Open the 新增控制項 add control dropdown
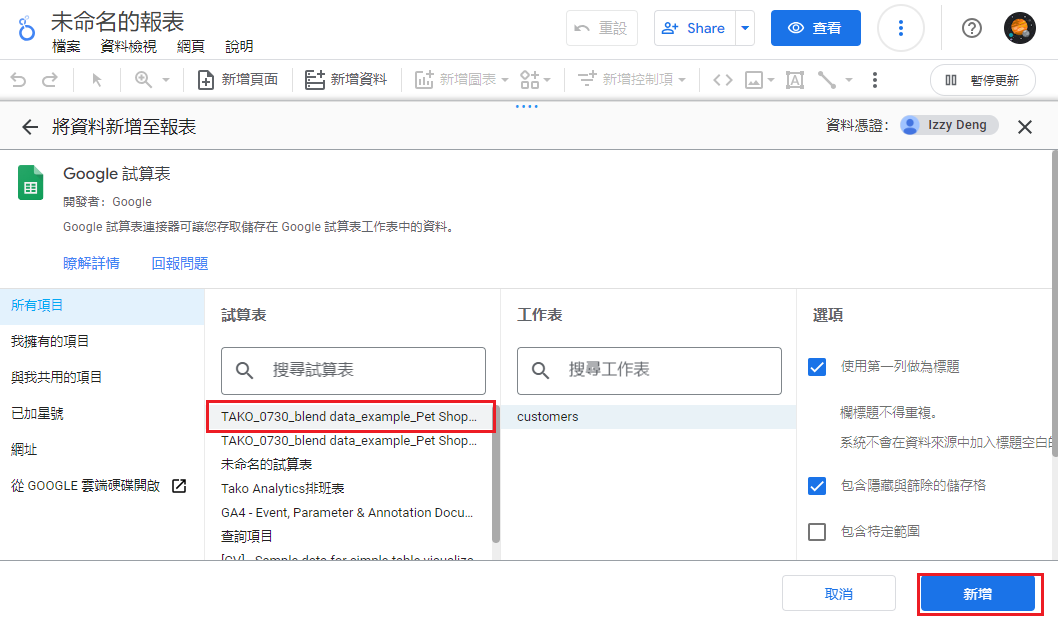This screenshot has width=1058, height=621. [632, 80]
